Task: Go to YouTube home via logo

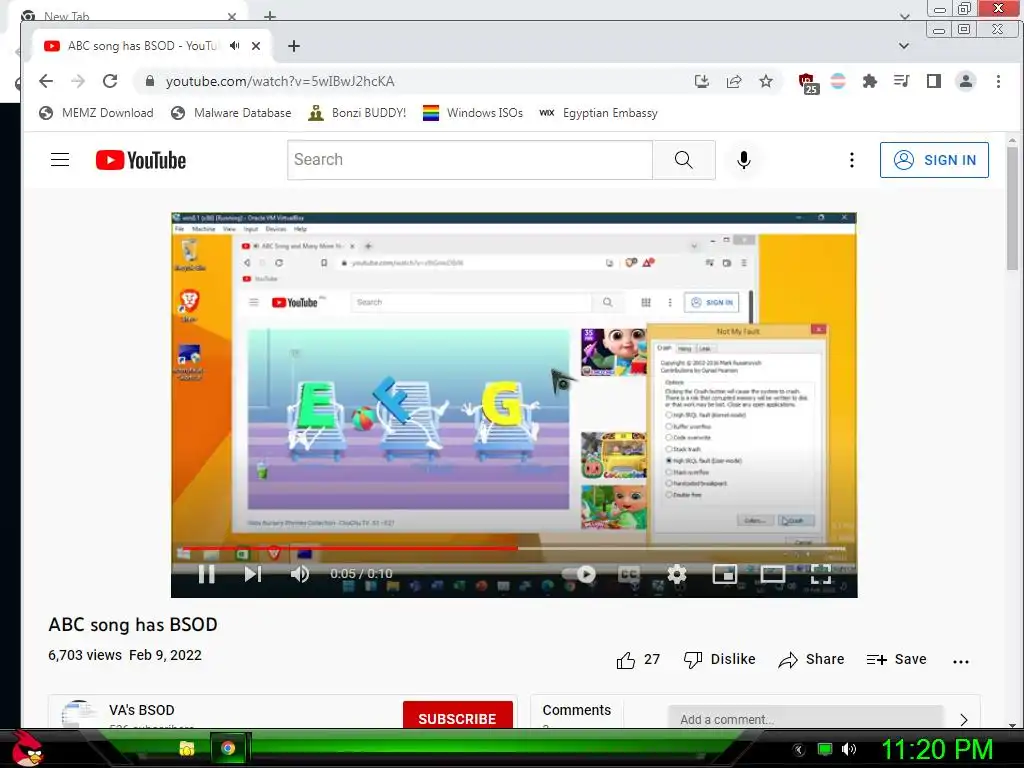Action: (x=141, y=160)
